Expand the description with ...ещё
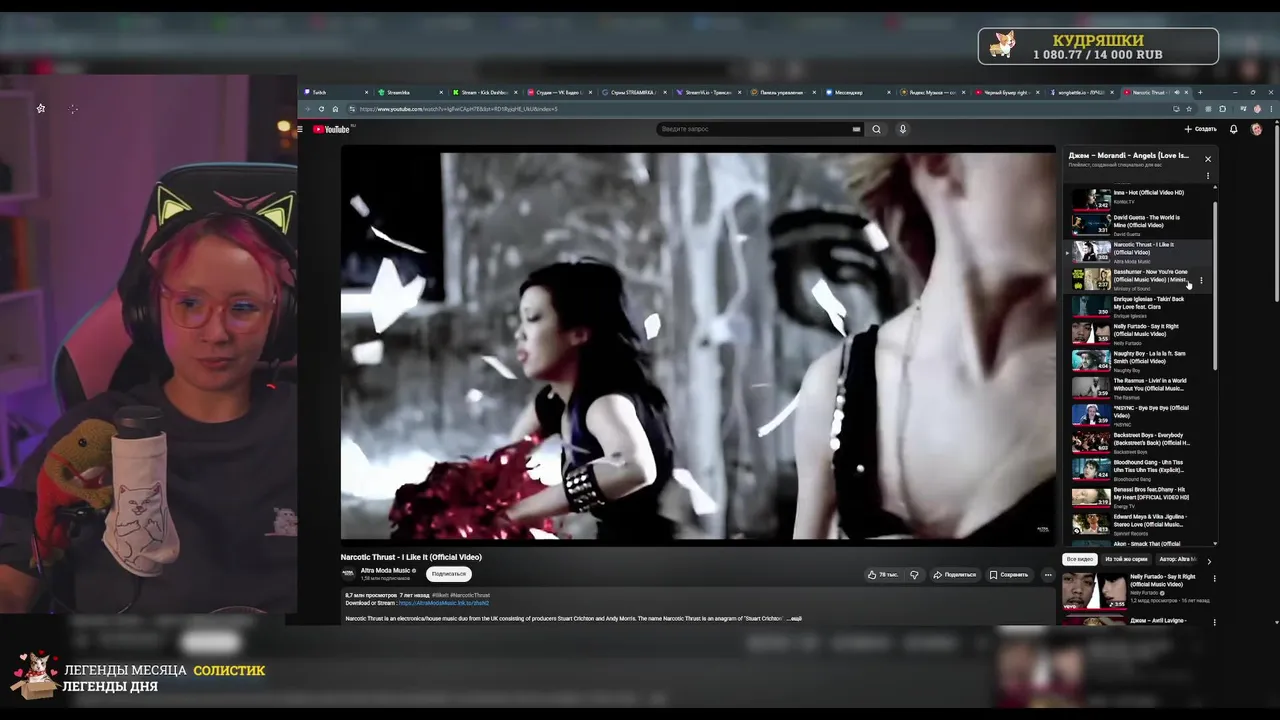The height and width of the screenshot is (720, 1280). (x=794, y=618)
